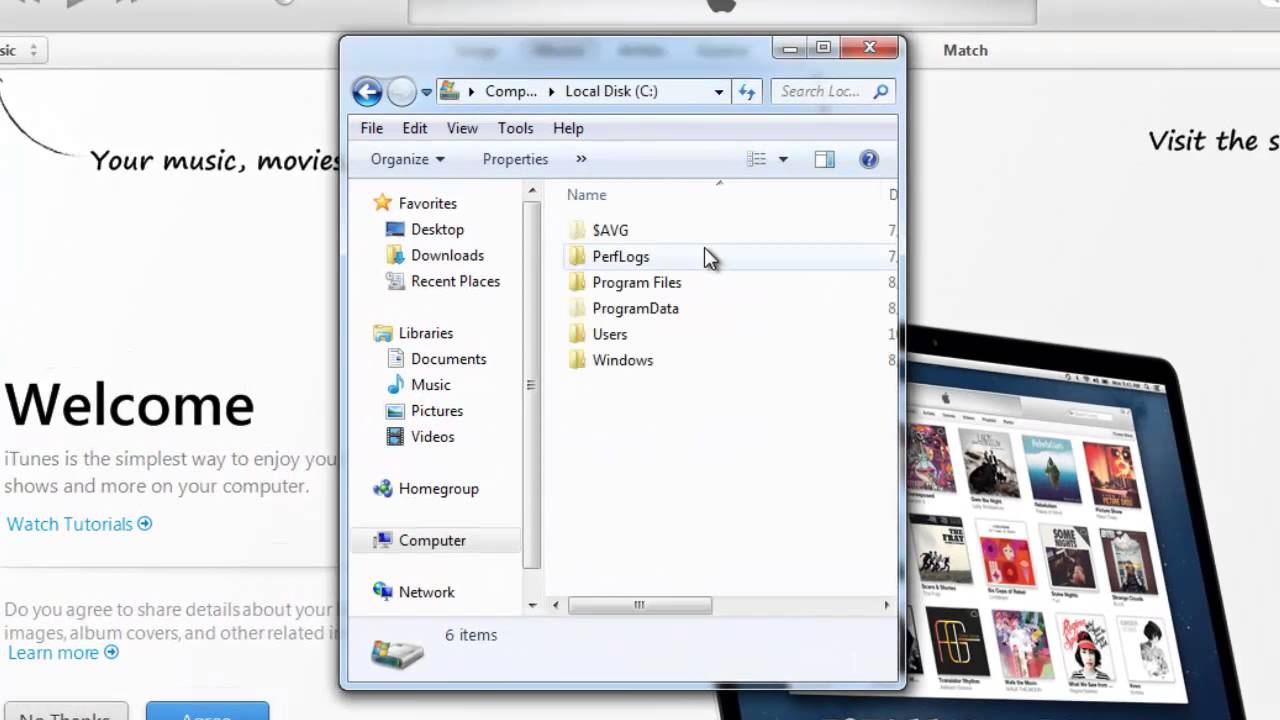Open the view options dropdown arrow

pyautogui.click(x=783, y=159)
